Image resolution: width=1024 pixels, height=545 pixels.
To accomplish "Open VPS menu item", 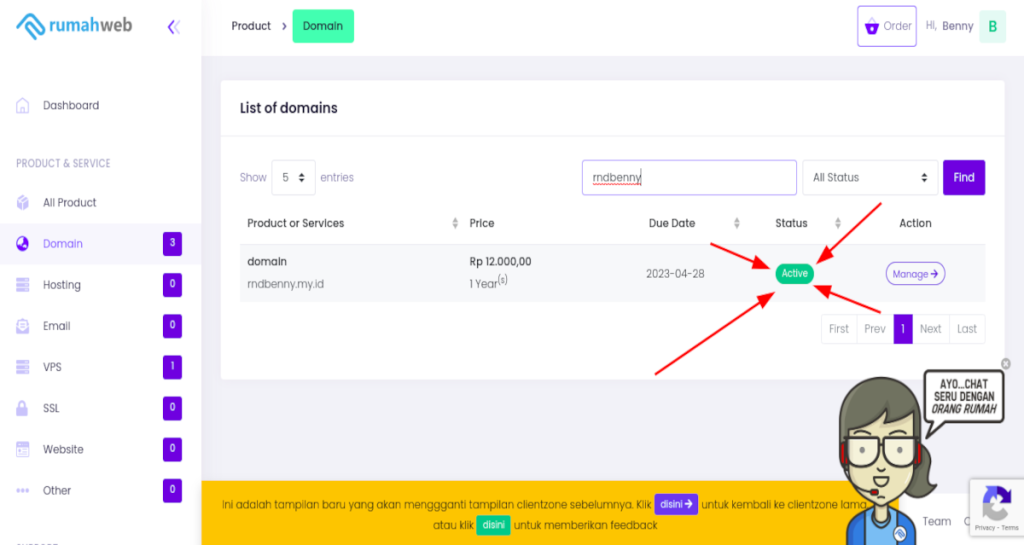I will pos(52,367).
